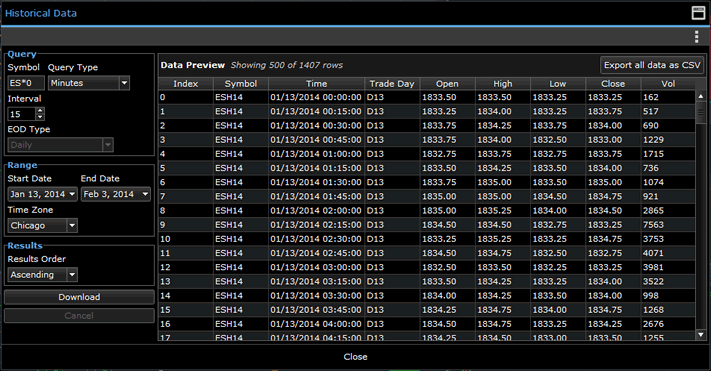Image resolution: width=711 pixels, height=371 pixels.
Task: Open the Query Type dropdown showing Minutes
Action: pos(89,83)
